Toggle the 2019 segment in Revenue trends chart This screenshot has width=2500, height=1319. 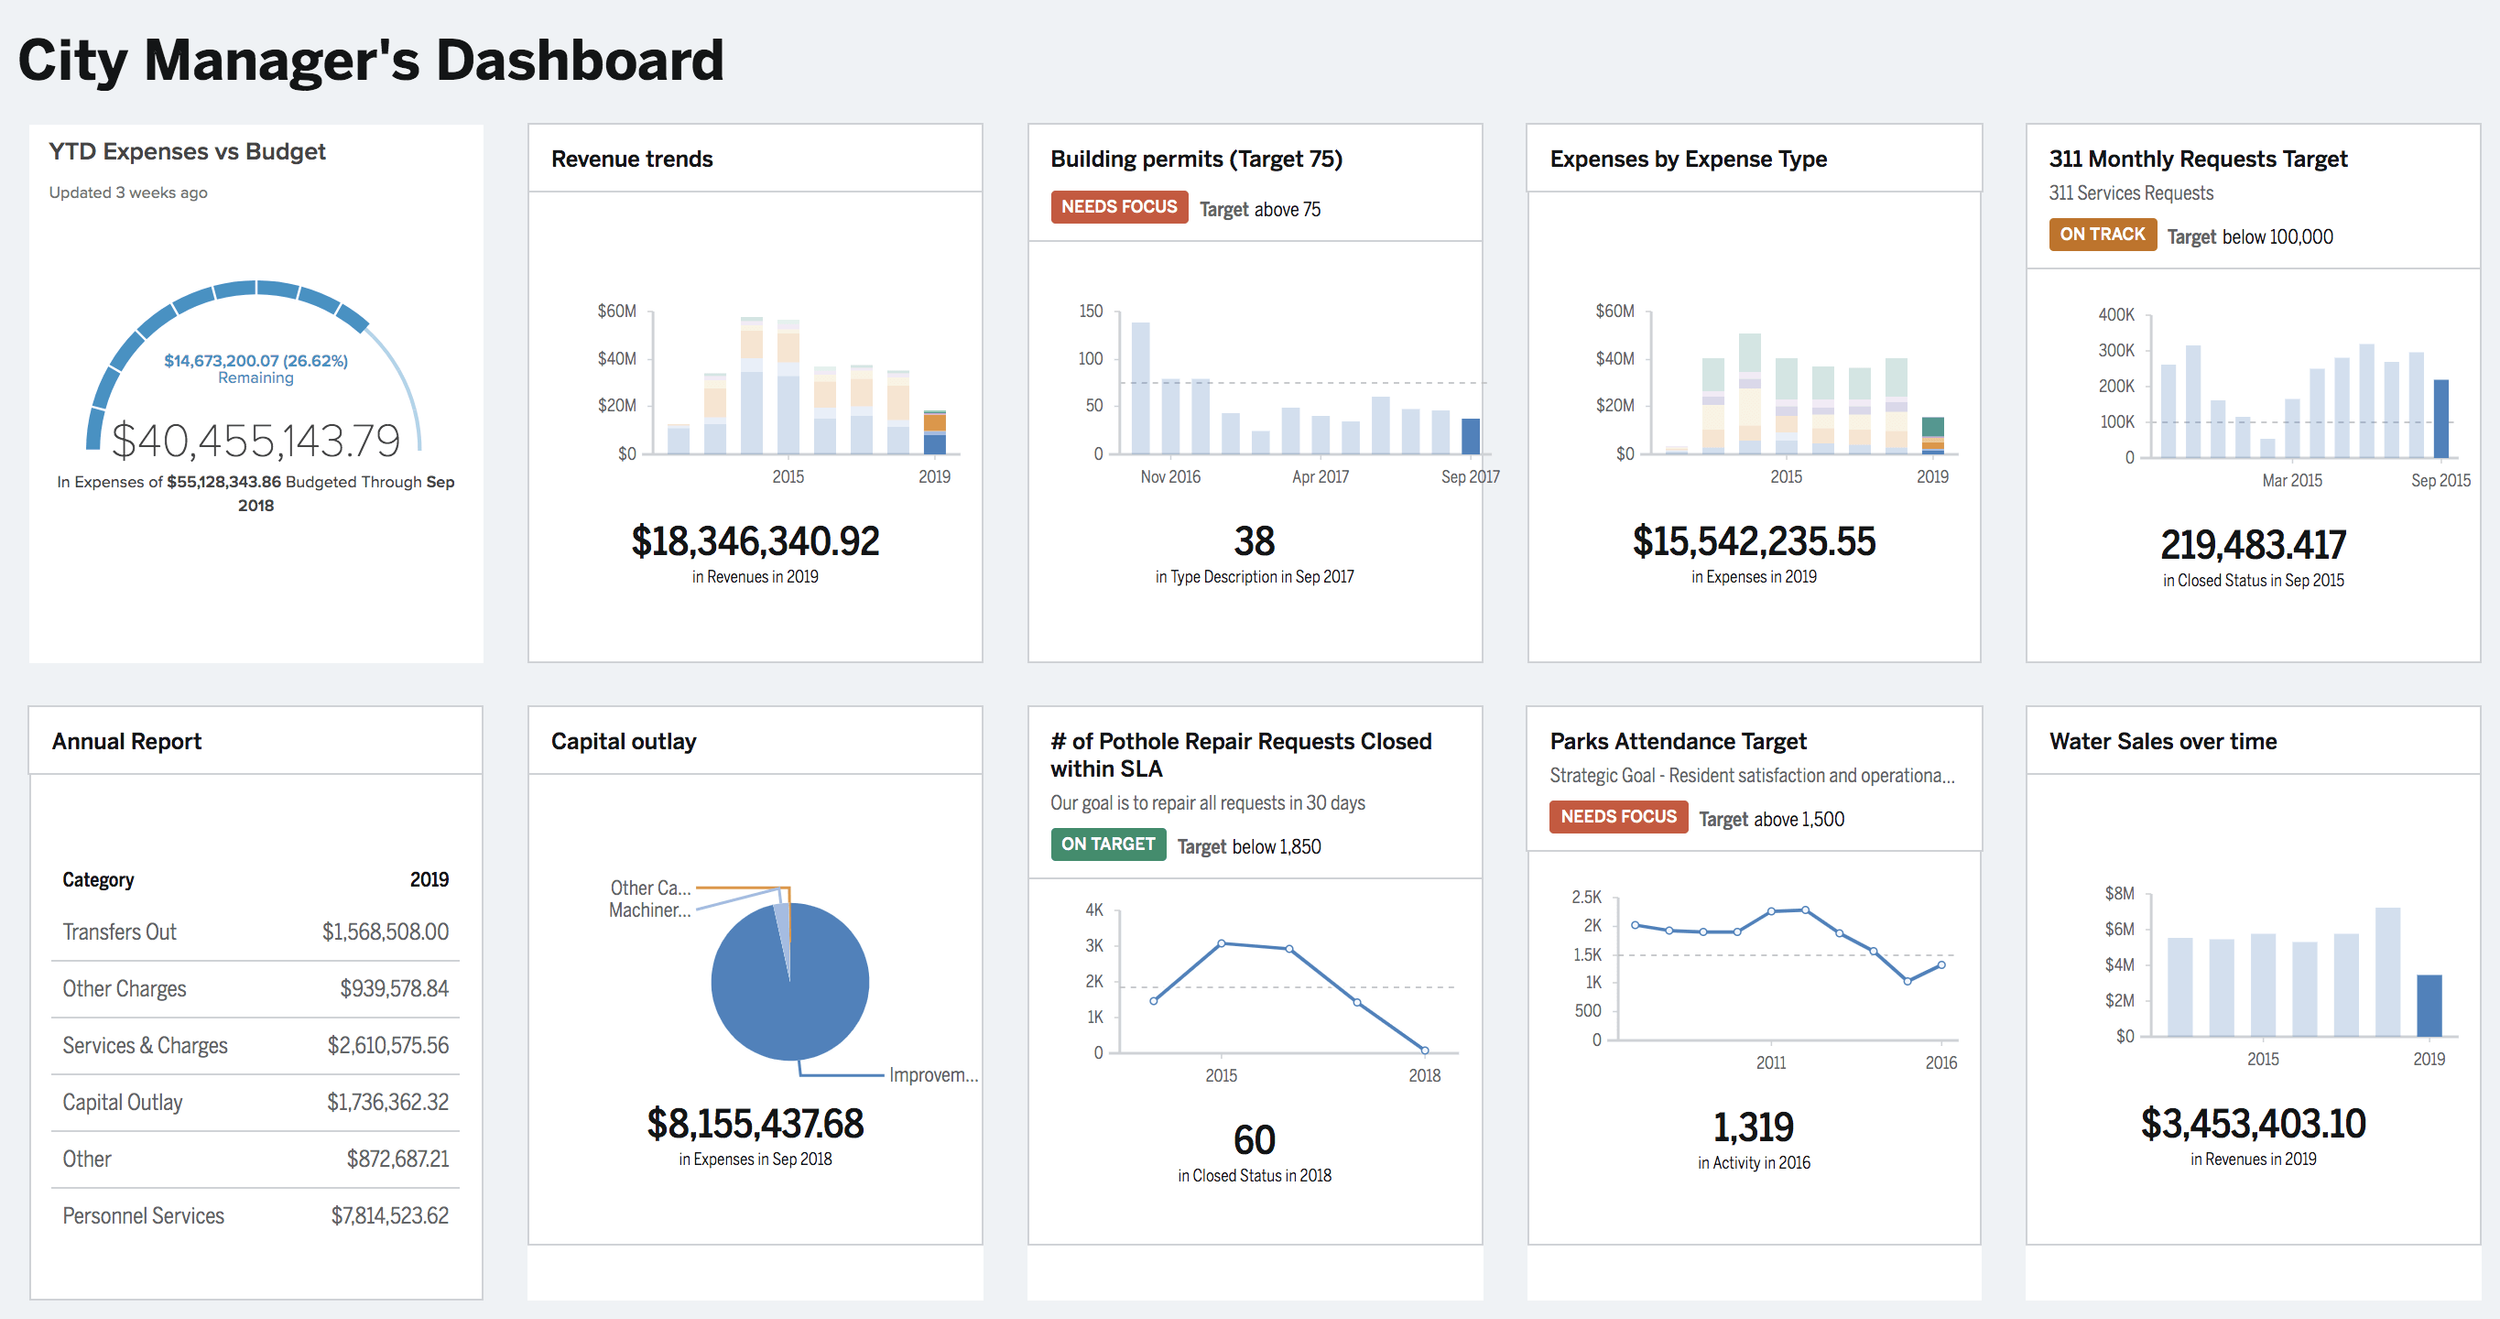pyautogui.click(x=934, y=435)
